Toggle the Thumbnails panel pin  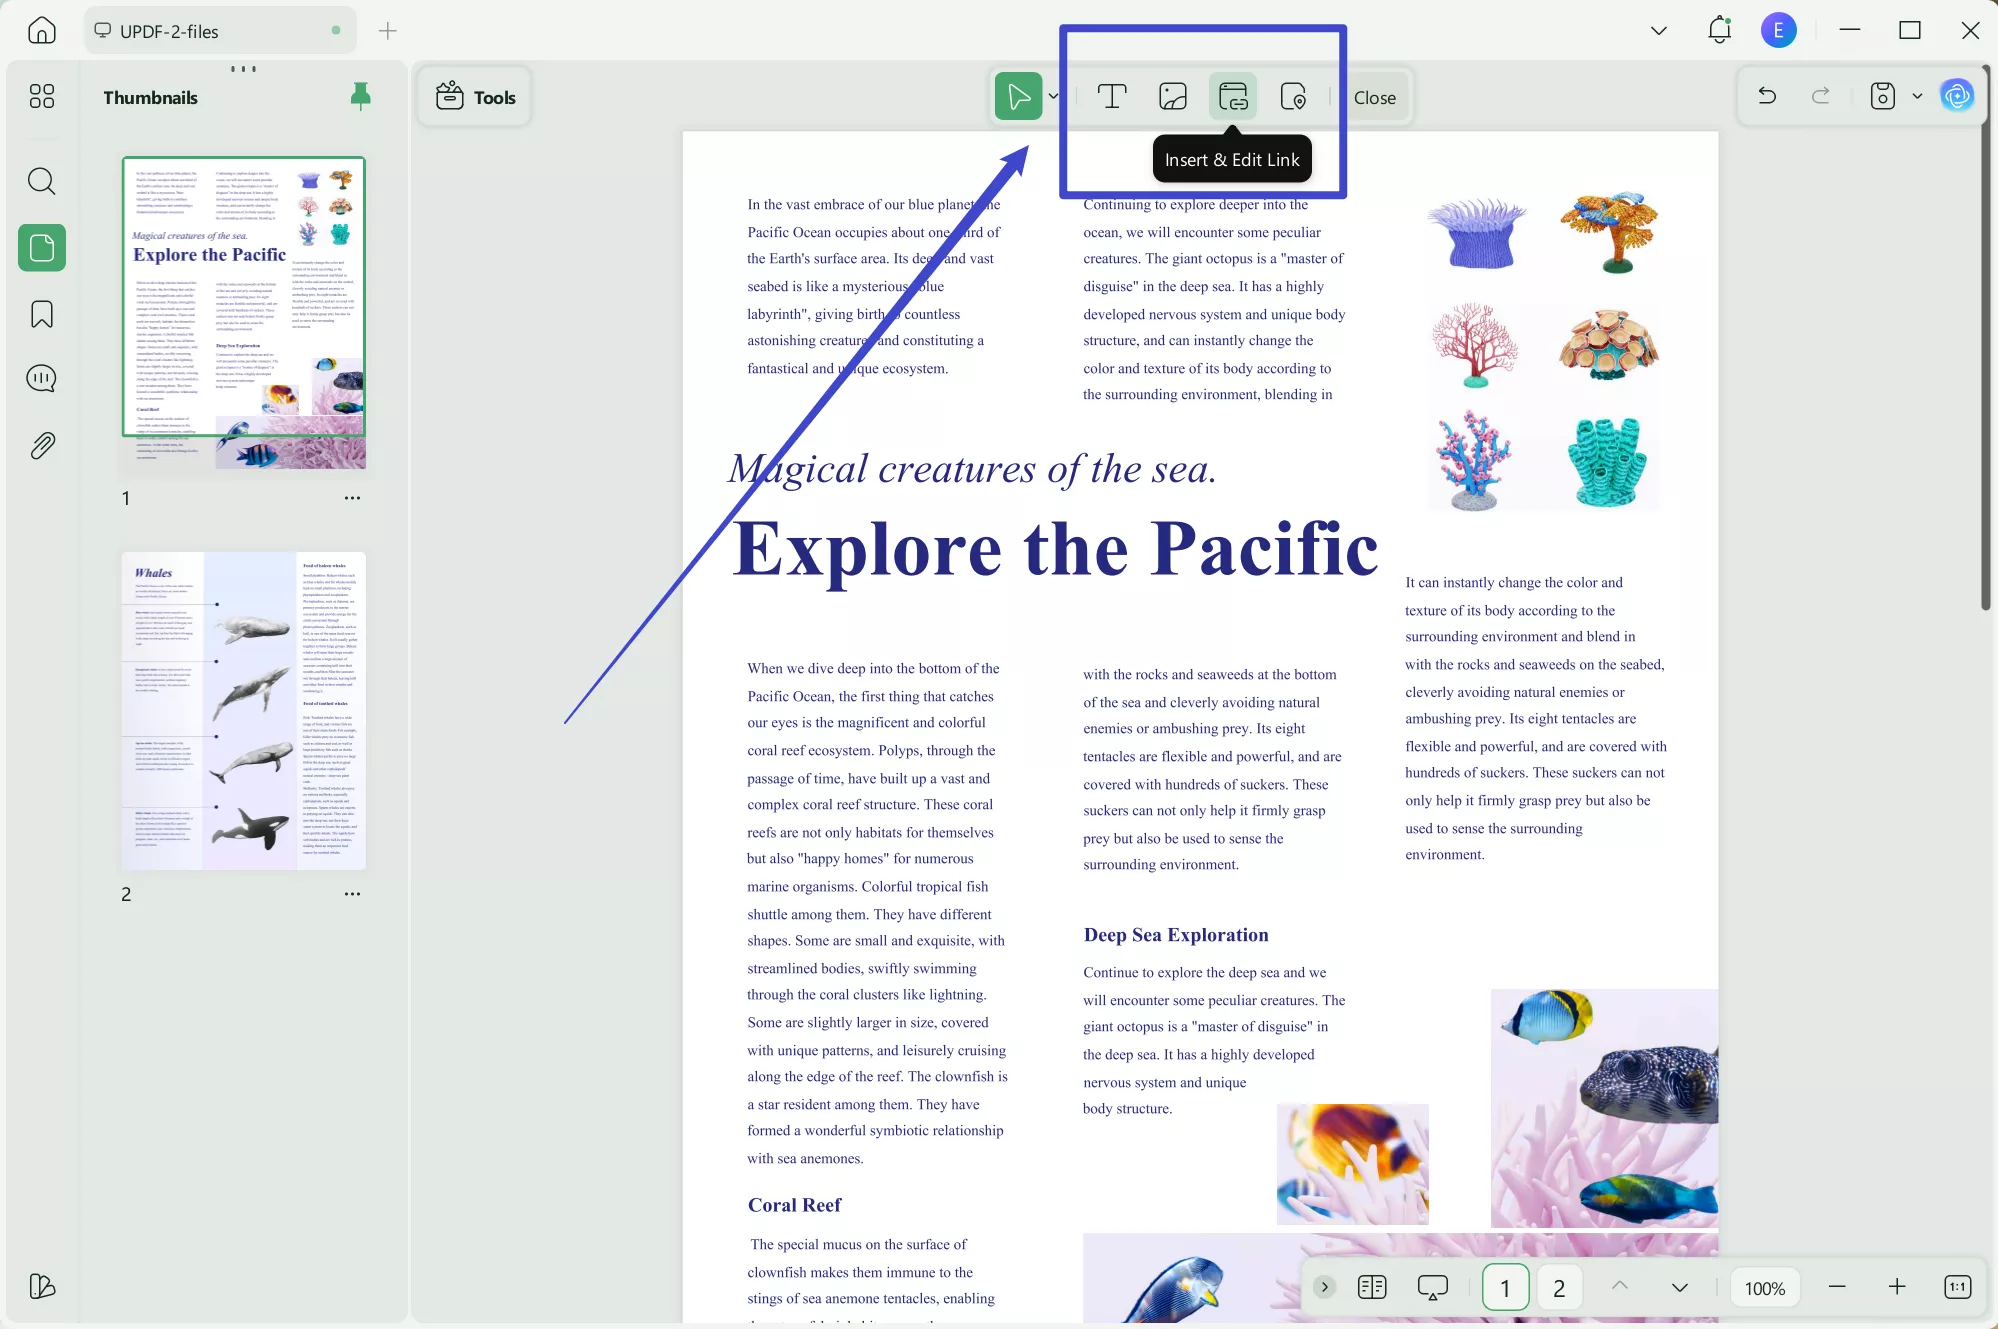360,96
